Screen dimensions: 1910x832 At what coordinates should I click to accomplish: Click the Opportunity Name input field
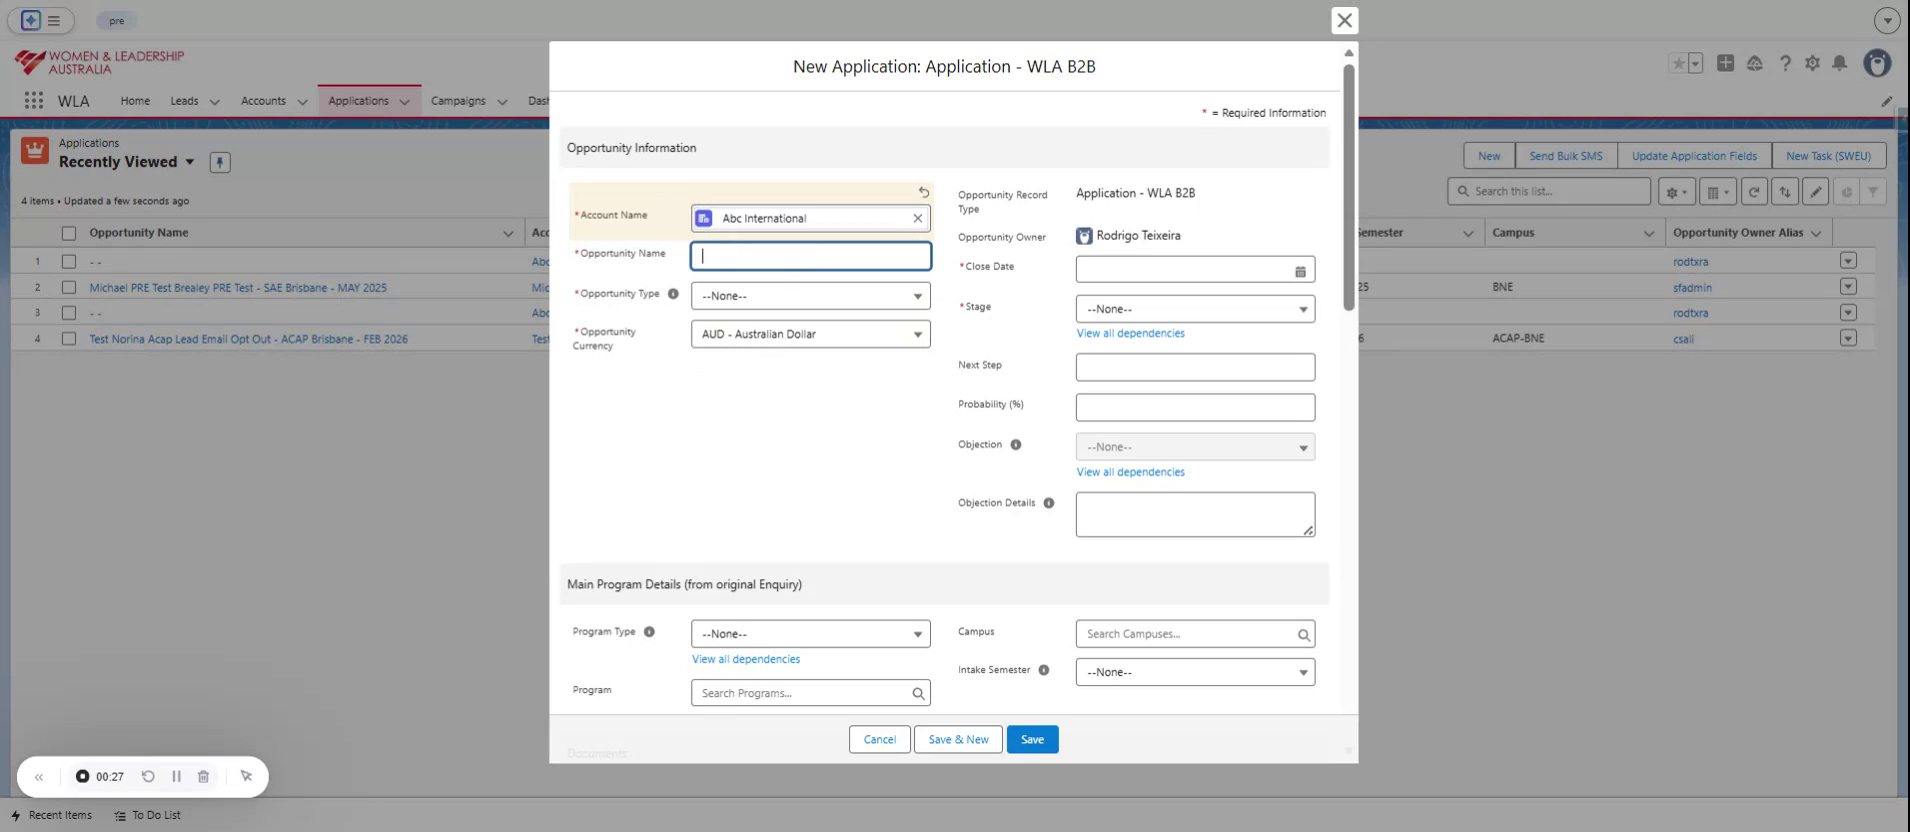pyautogui.click(x=810, y=256)
